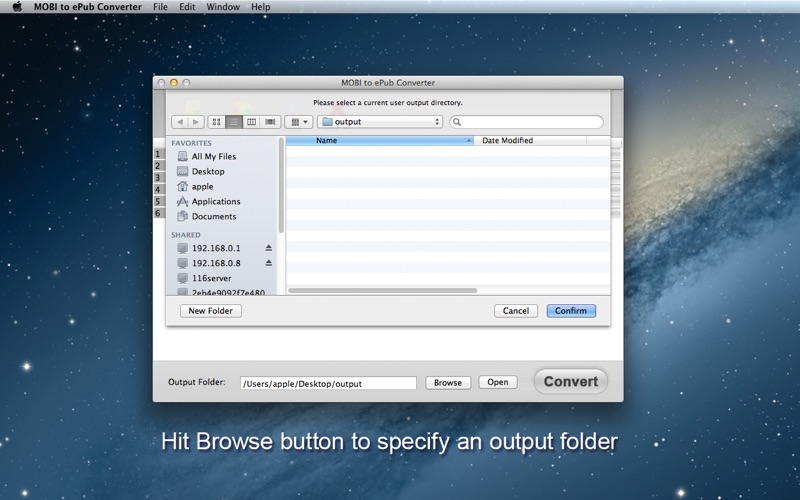Select shared computer 192.168.0.1
Screen dimensions: 800x500
pos(216,248)
